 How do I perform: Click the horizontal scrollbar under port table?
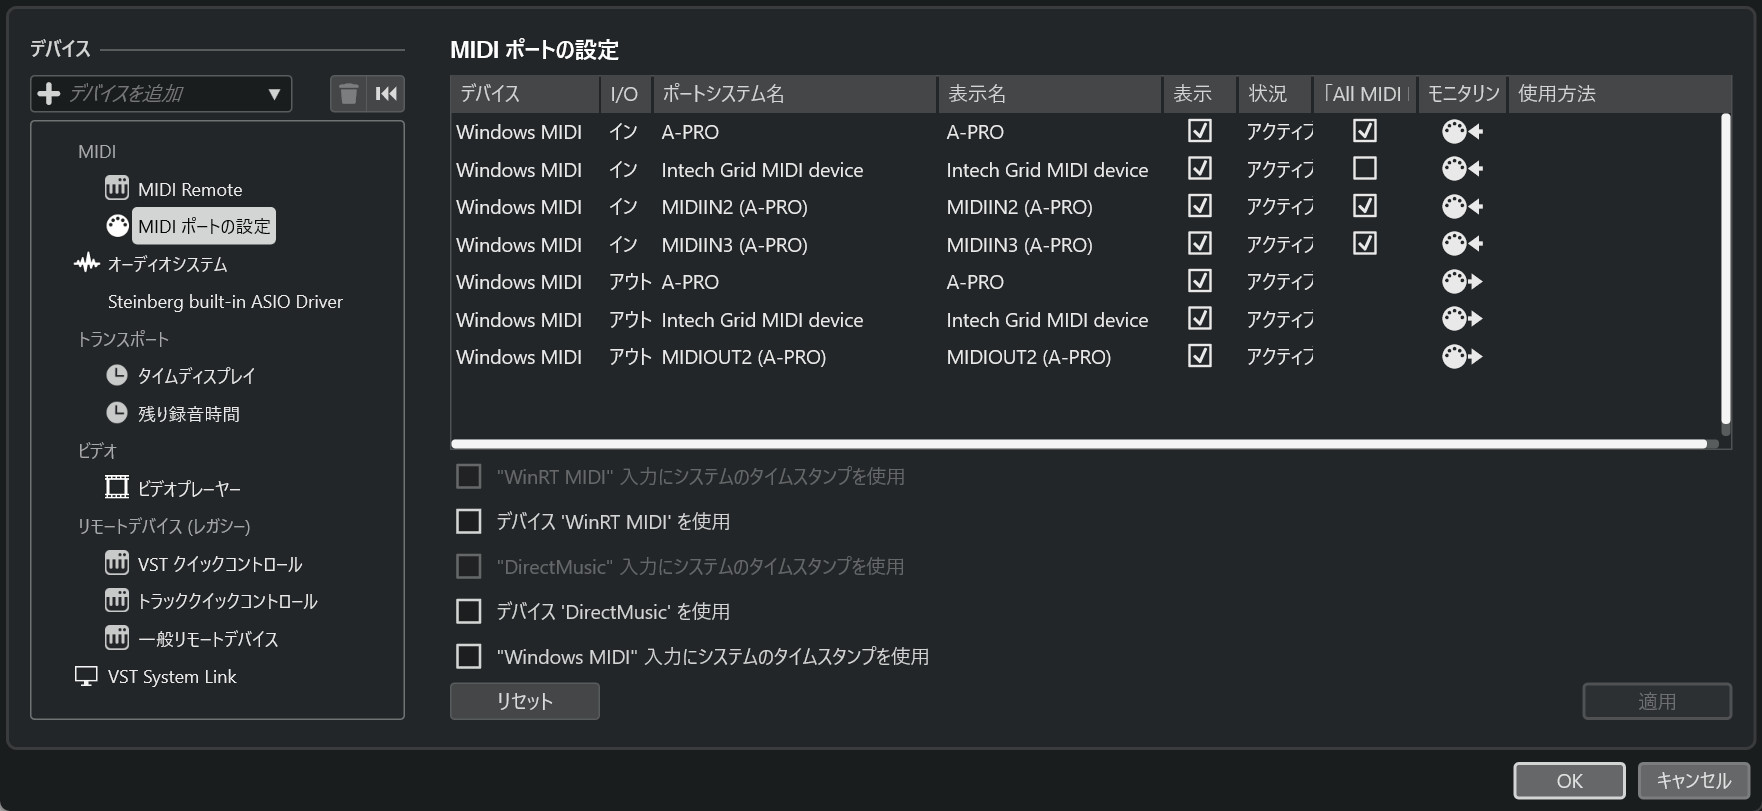(1078, 443)
